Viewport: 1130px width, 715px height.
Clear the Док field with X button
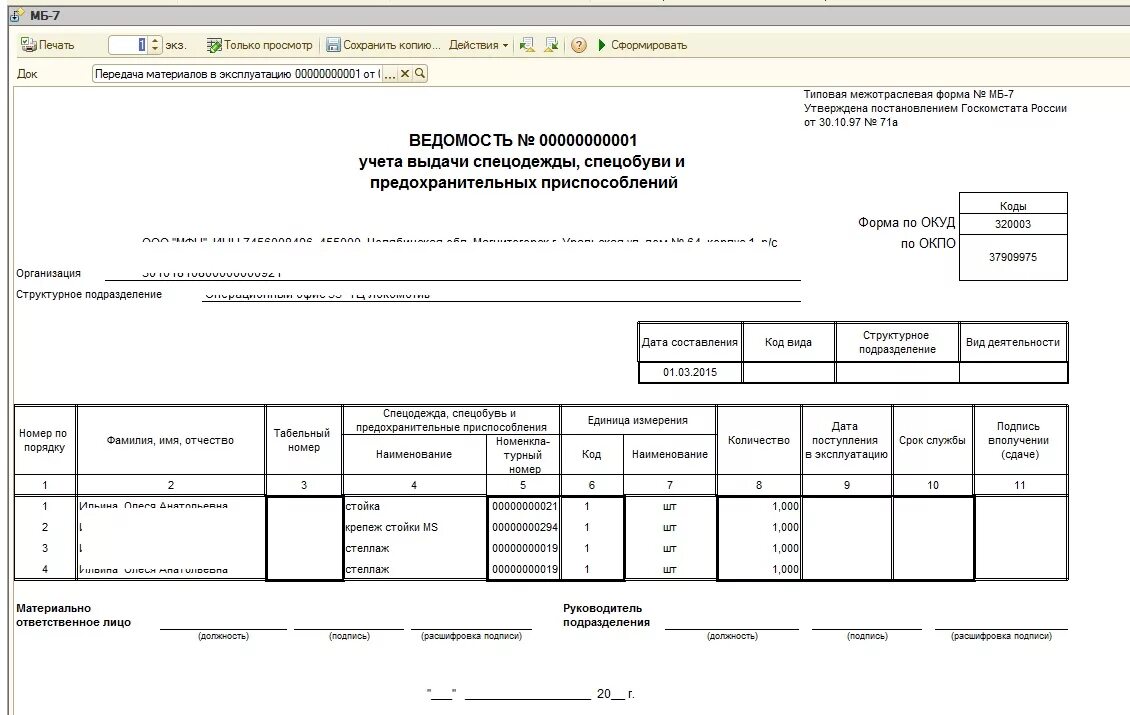[x=405, y=74]
